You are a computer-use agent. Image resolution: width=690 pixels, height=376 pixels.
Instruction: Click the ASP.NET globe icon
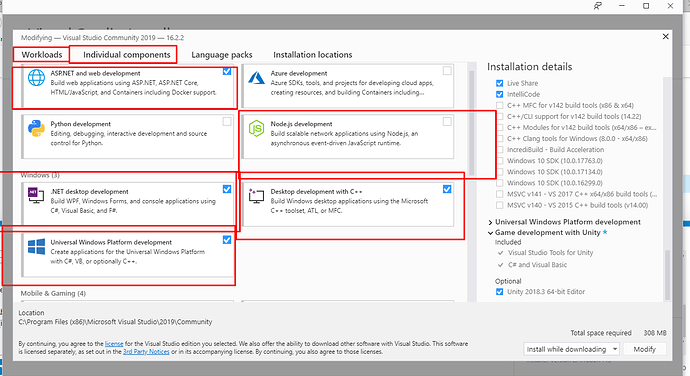(x=37, y=78)
